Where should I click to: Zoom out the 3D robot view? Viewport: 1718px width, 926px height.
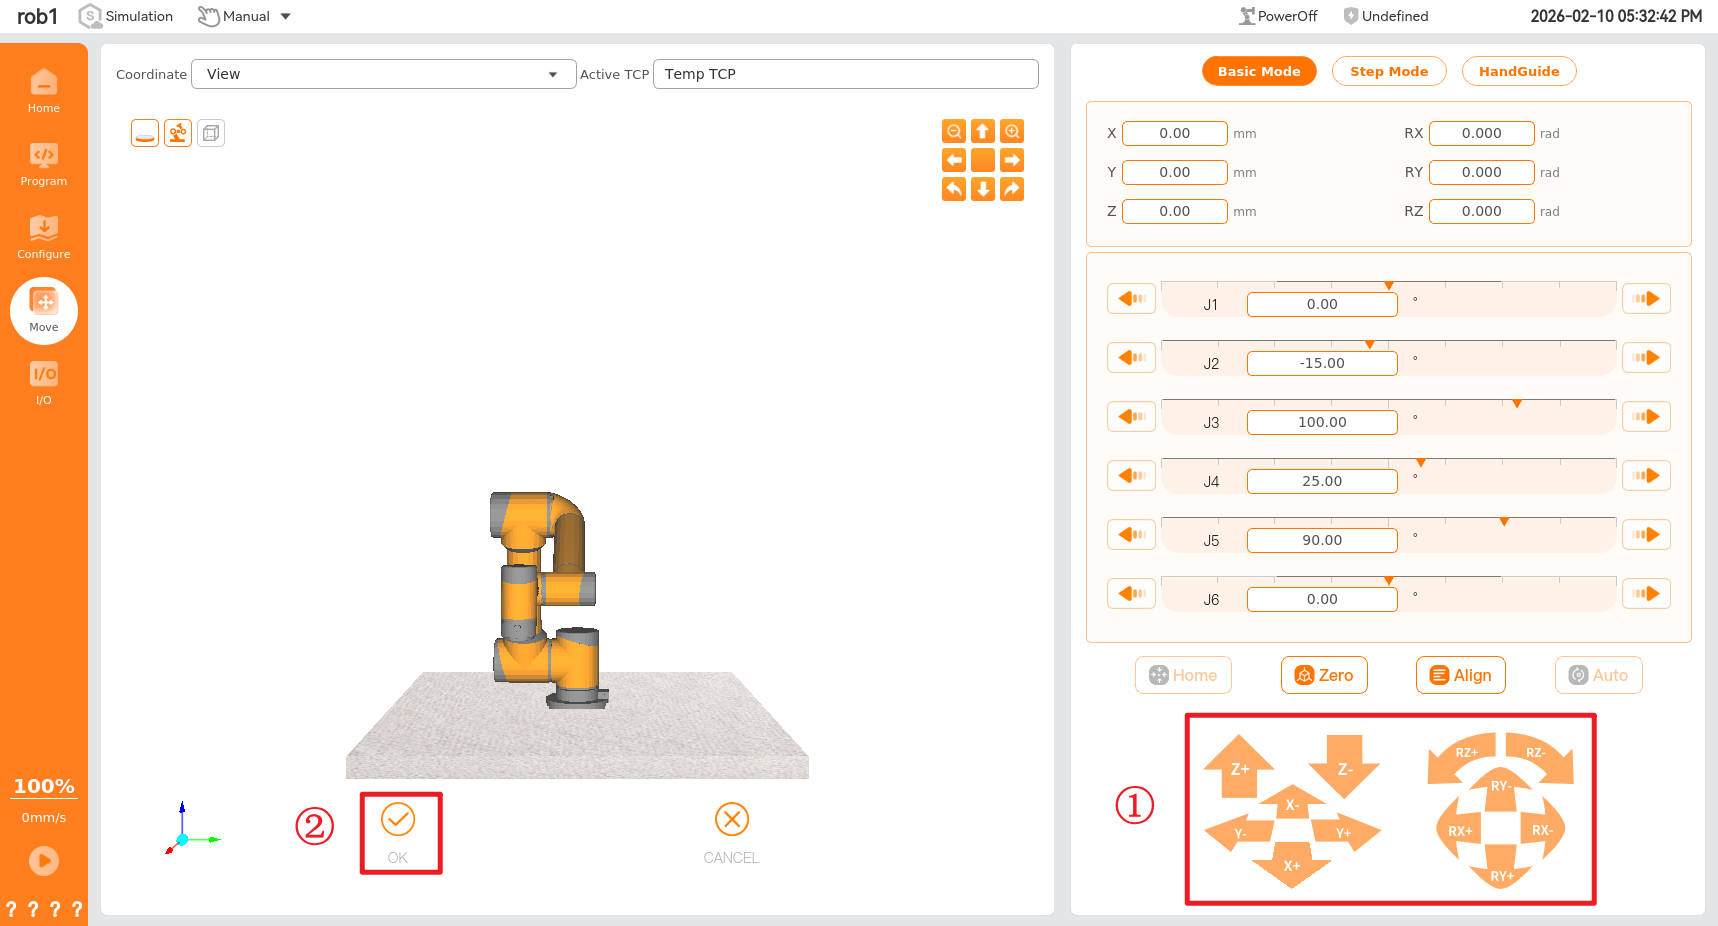coord(954,131)
